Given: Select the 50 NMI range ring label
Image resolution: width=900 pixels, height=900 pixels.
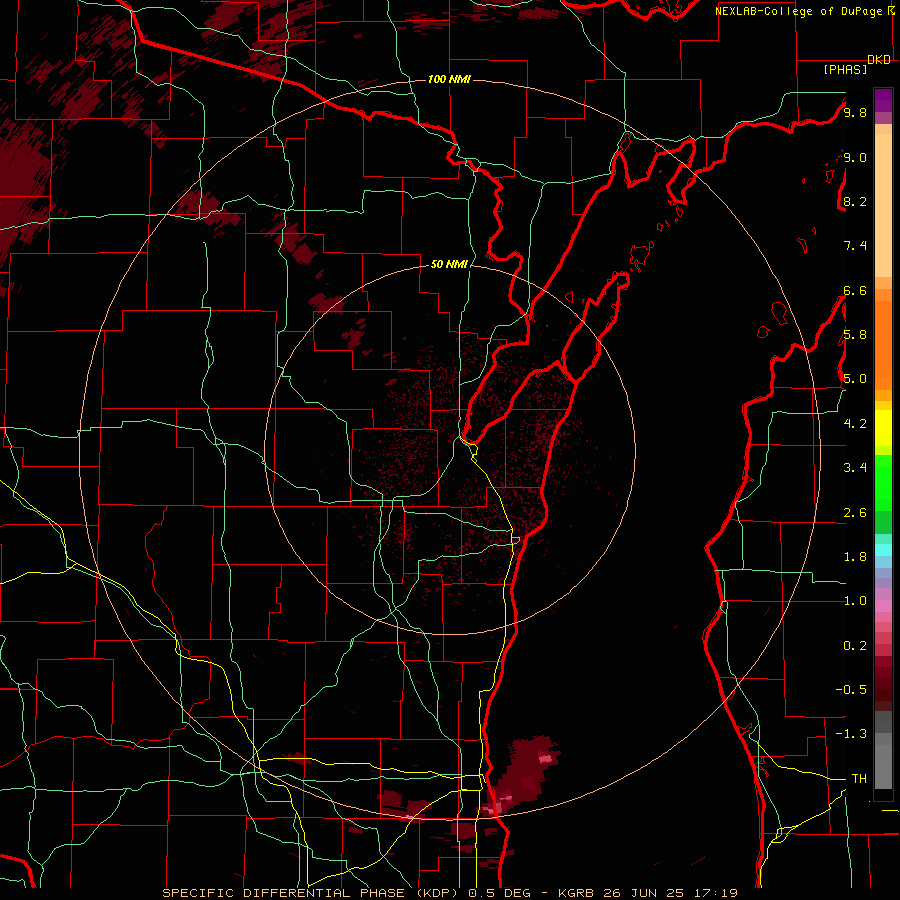Looking at the screenshot, I should (x=449, y=264).
